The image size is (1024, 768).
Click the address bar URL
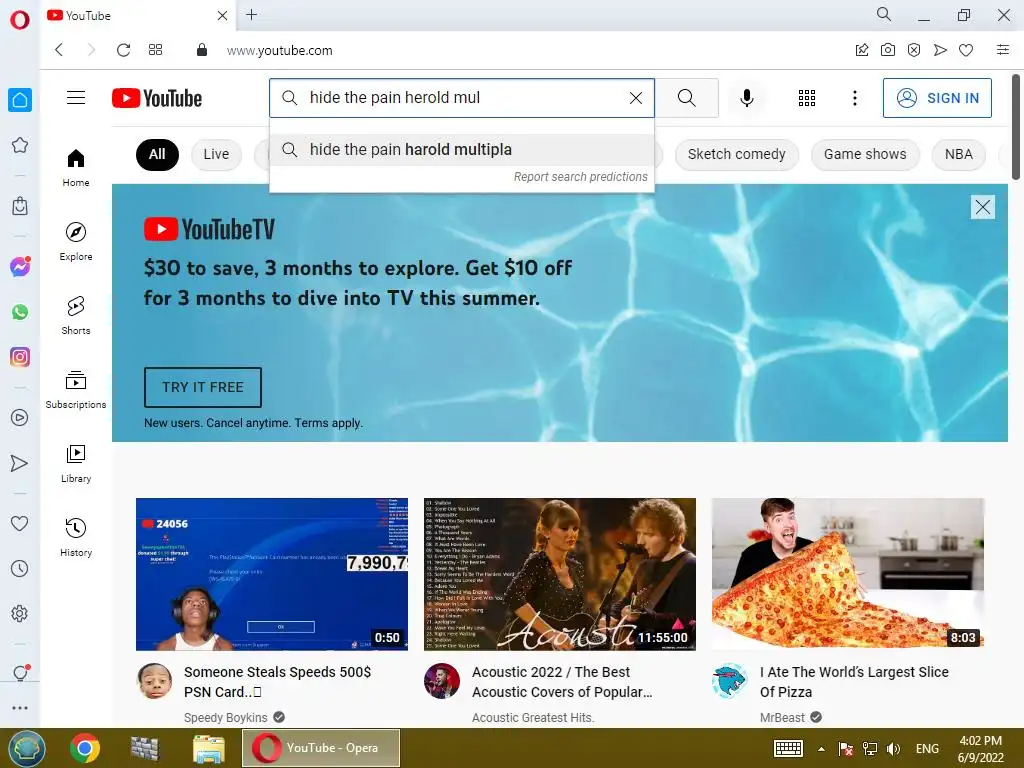click(280, 50)
